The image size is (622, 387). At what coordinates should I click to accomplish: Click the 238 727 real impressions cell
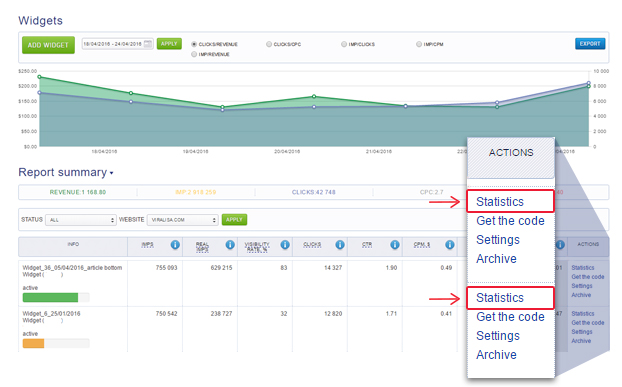pyautogui.click(x=221, y=314)
